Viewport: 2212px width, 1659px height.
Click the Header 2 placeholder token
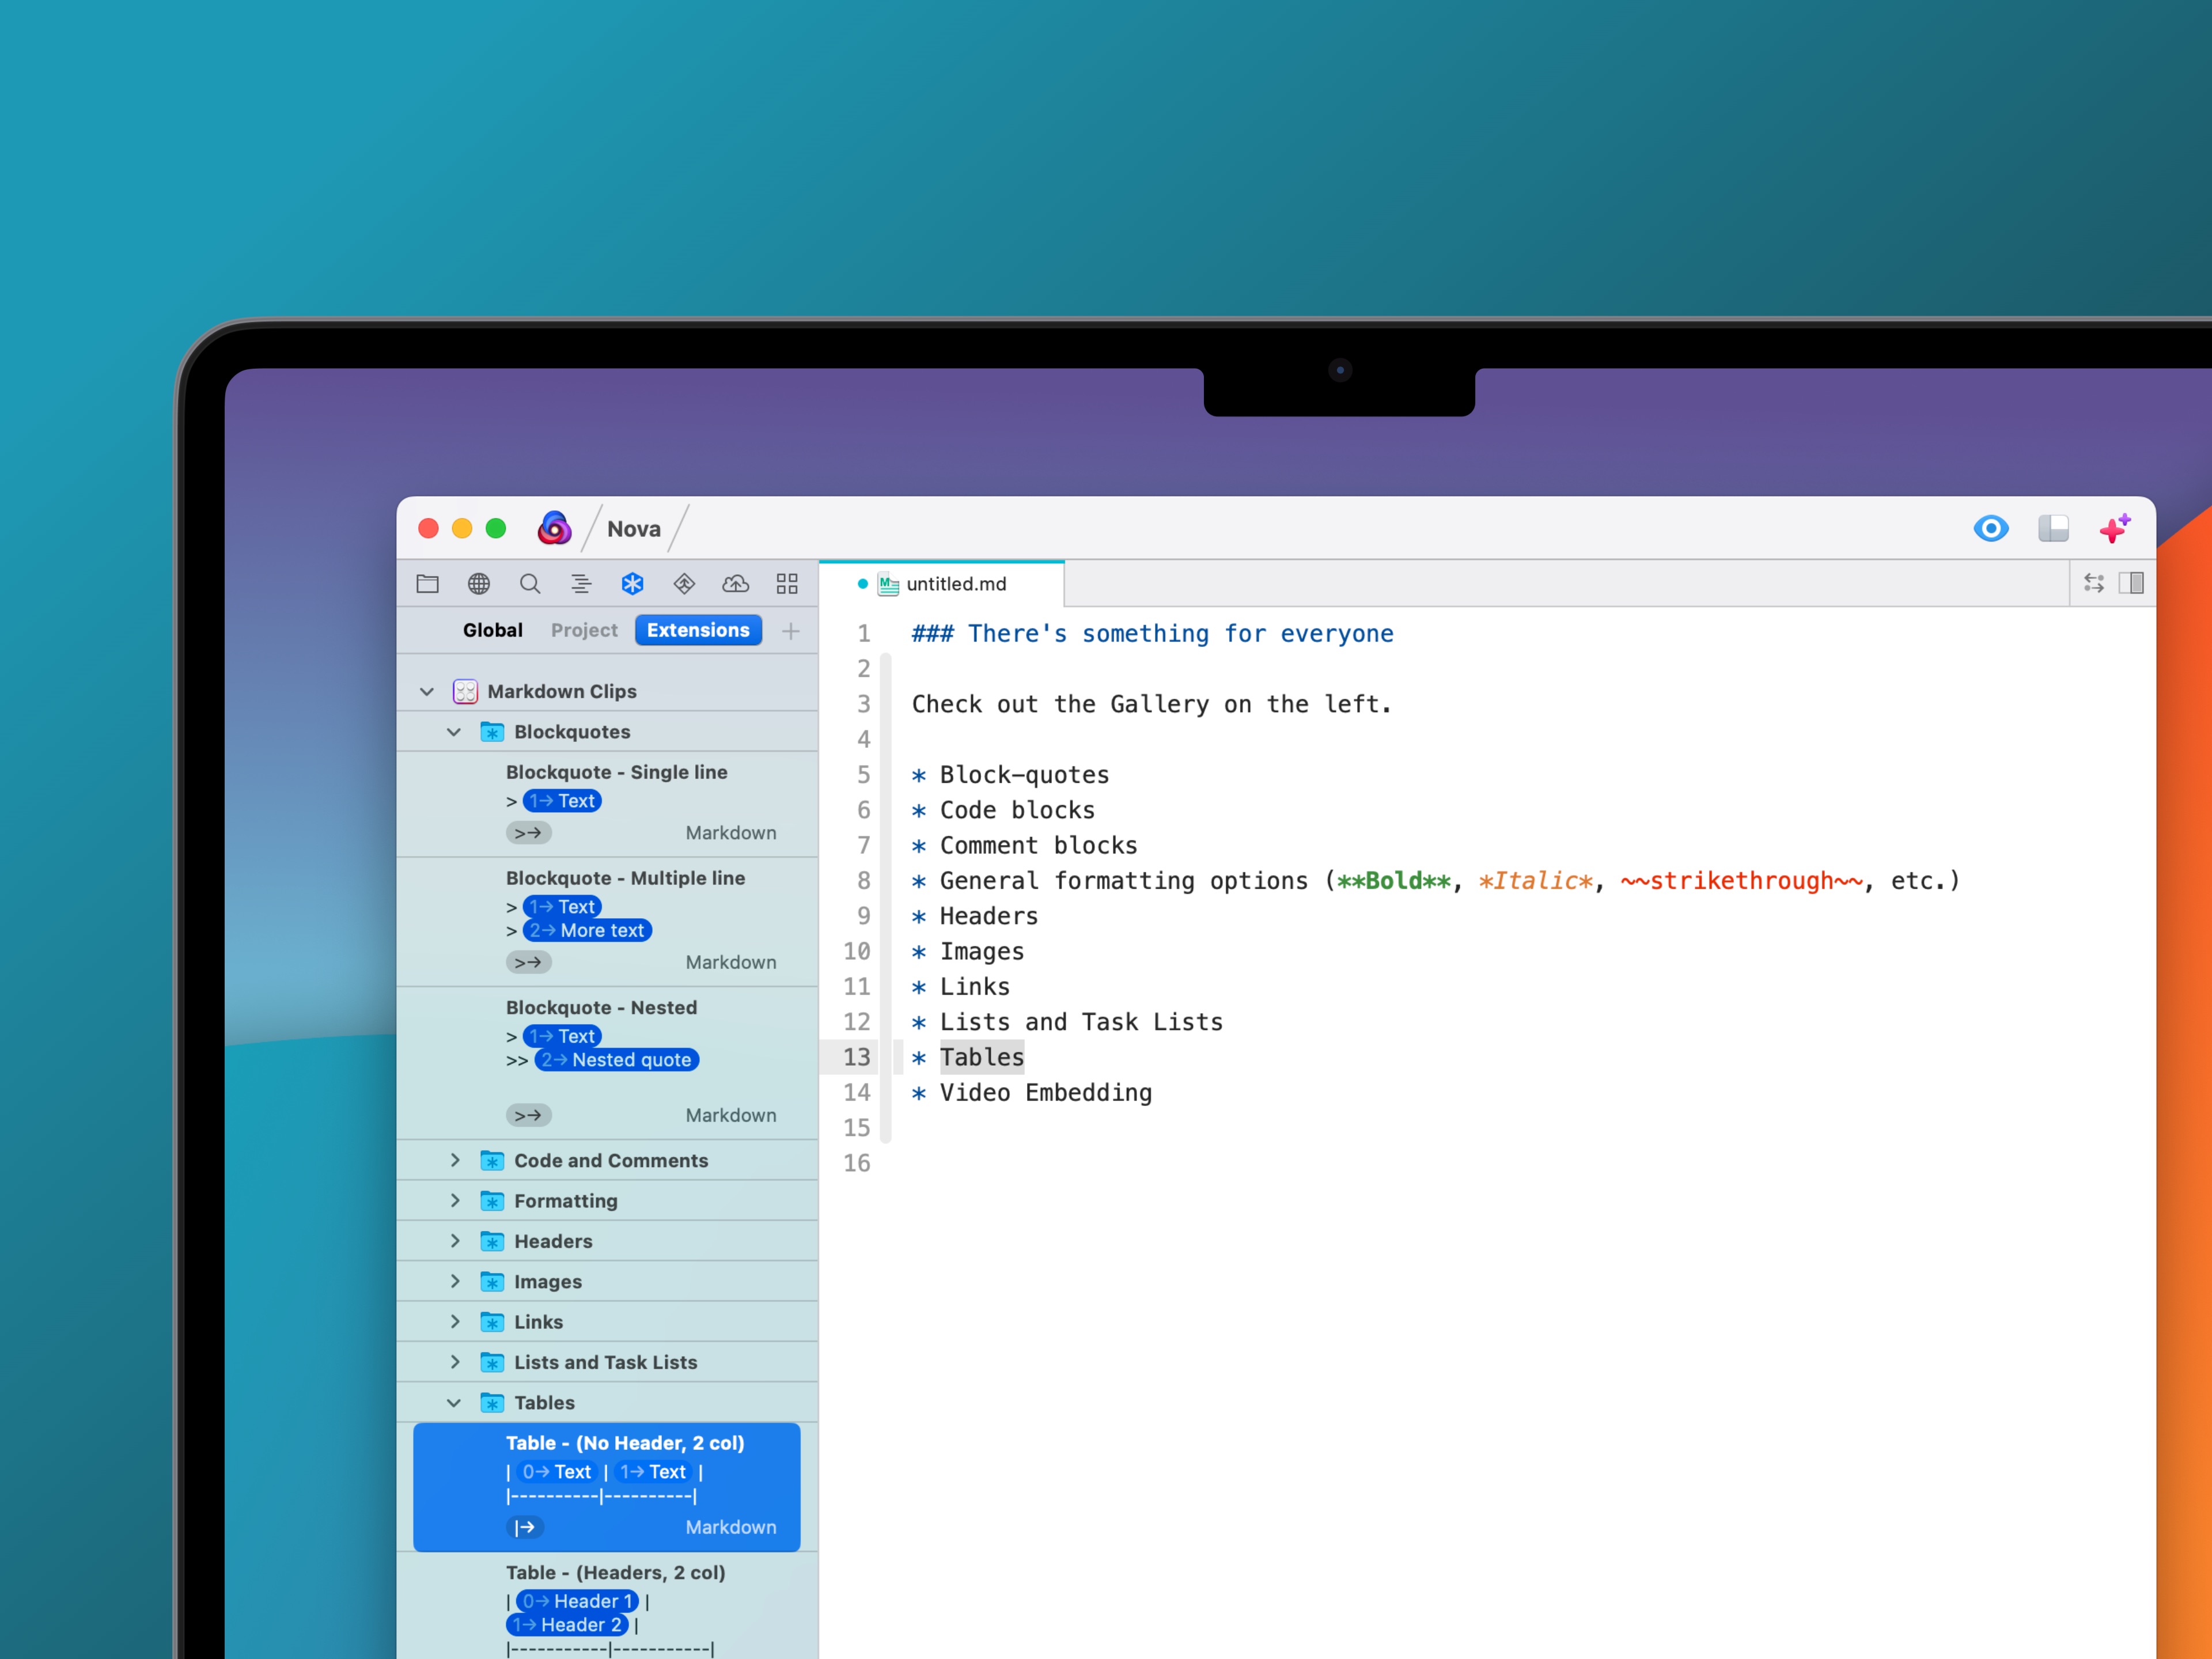click(x=567, y=1625)
